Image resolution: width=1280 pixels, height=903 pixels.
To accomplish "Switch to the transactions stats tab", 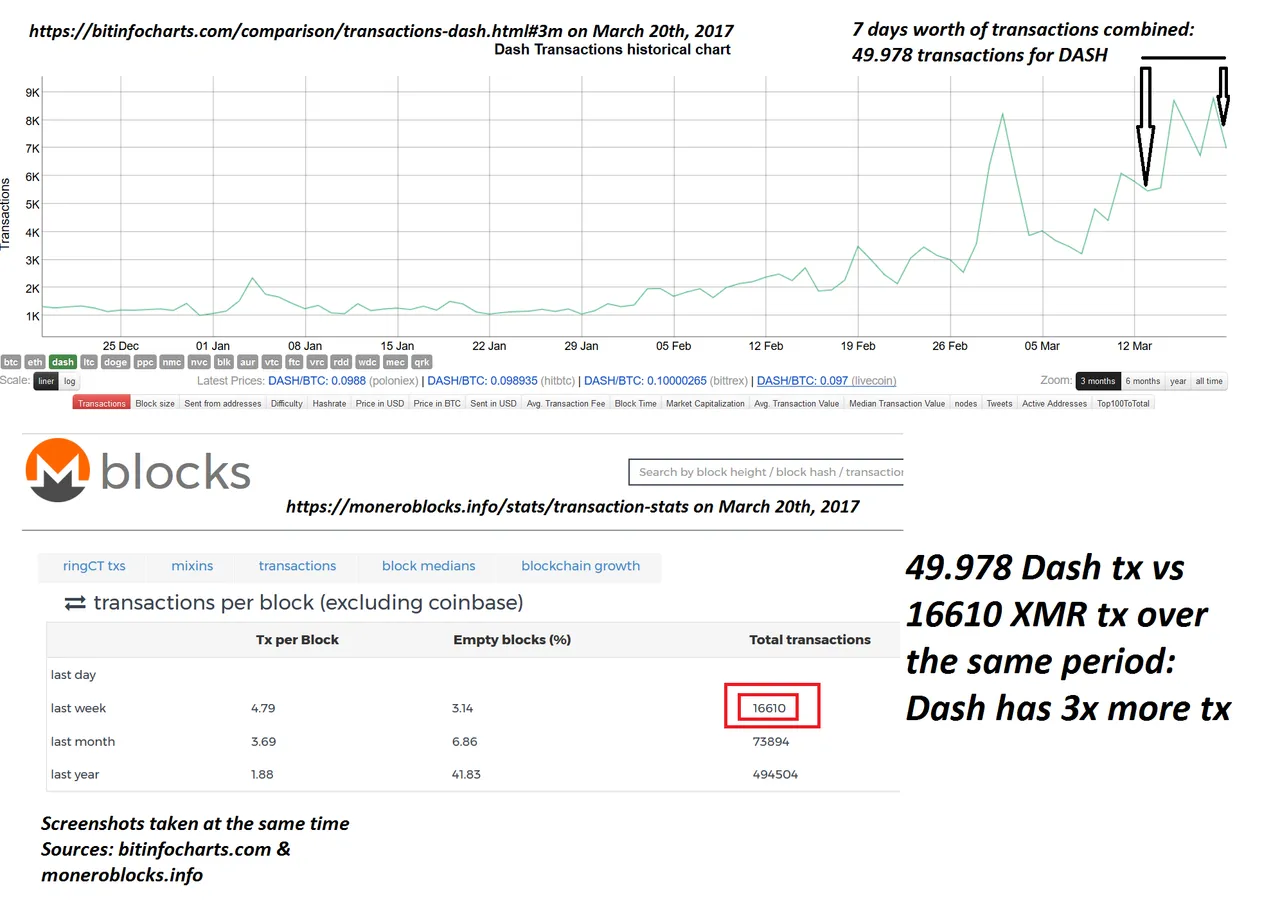I will (x=297, y=566).
